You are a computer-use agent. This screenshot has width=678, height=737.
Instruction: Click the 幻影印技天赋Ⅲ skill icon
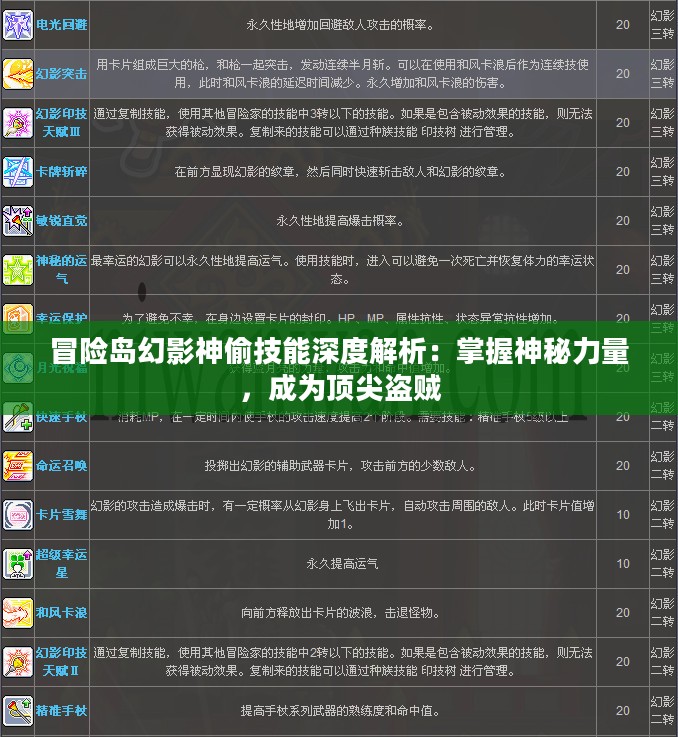pos(18,123)
